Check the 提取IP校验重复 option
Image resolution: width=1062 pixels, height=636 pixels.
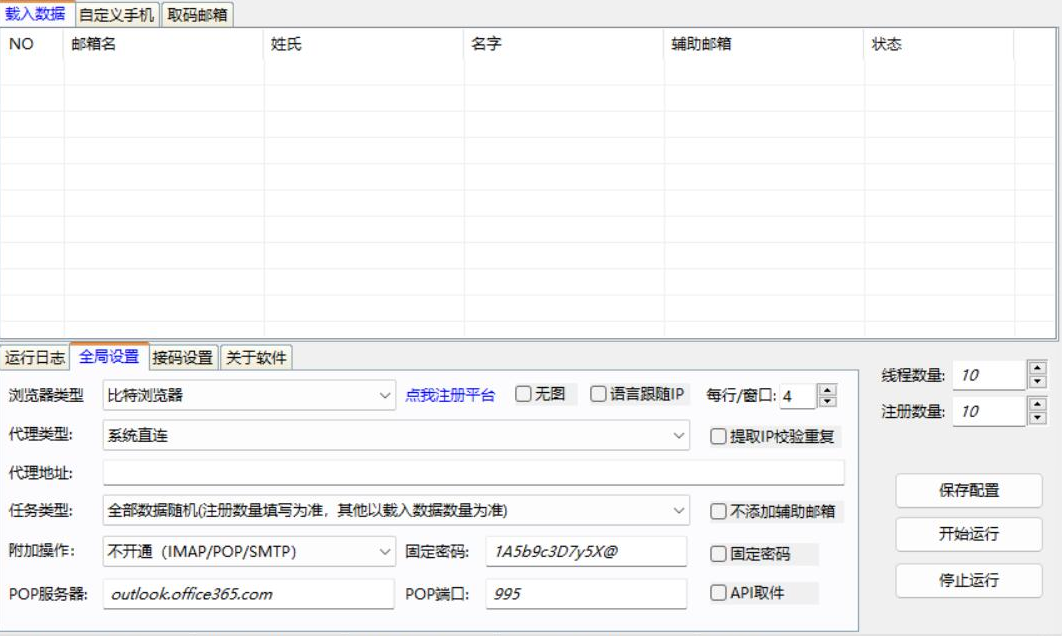(718, 436)
